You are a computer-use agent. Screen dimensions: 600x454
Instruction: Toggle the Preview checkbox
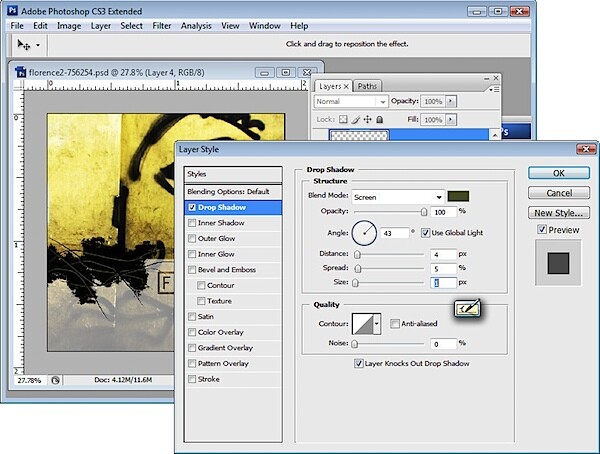[542, 230]
